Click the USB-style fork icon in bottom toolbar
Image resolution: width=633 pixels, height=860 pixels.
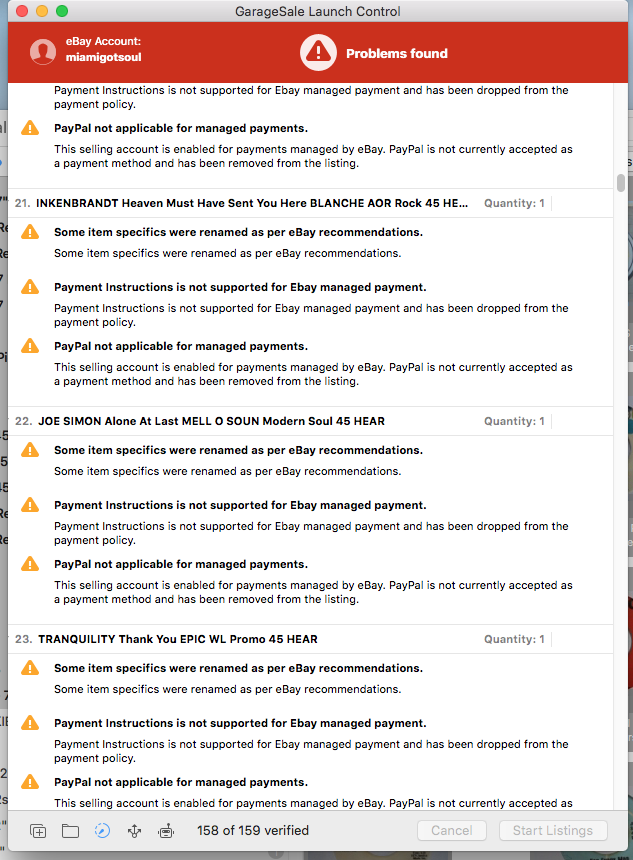point(134,831)
